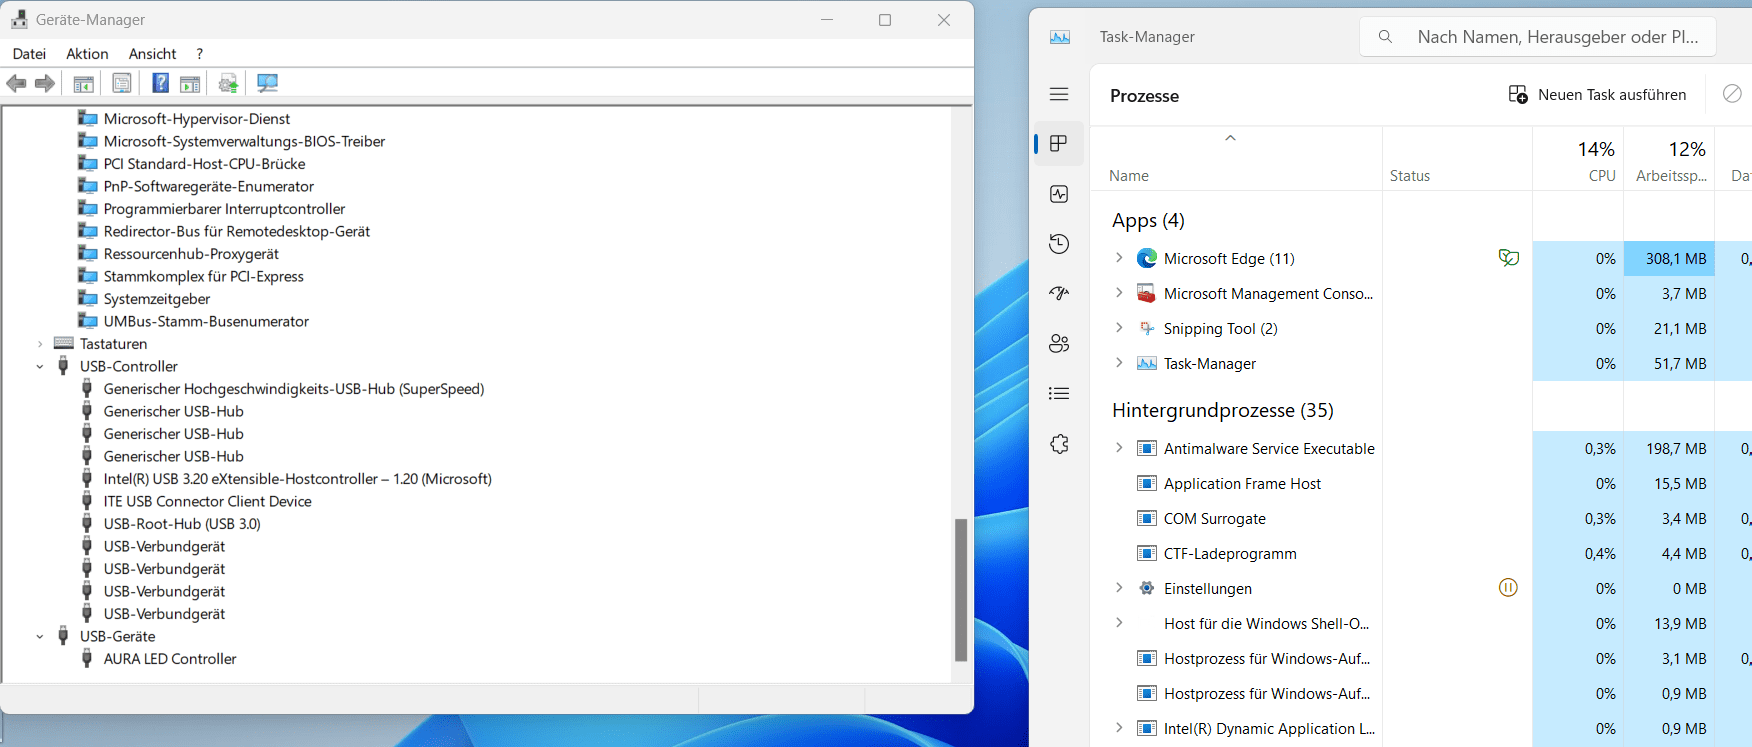Select ITE USB Connector Client Device
The image size is (1752, 747).
tap(207, 502)
